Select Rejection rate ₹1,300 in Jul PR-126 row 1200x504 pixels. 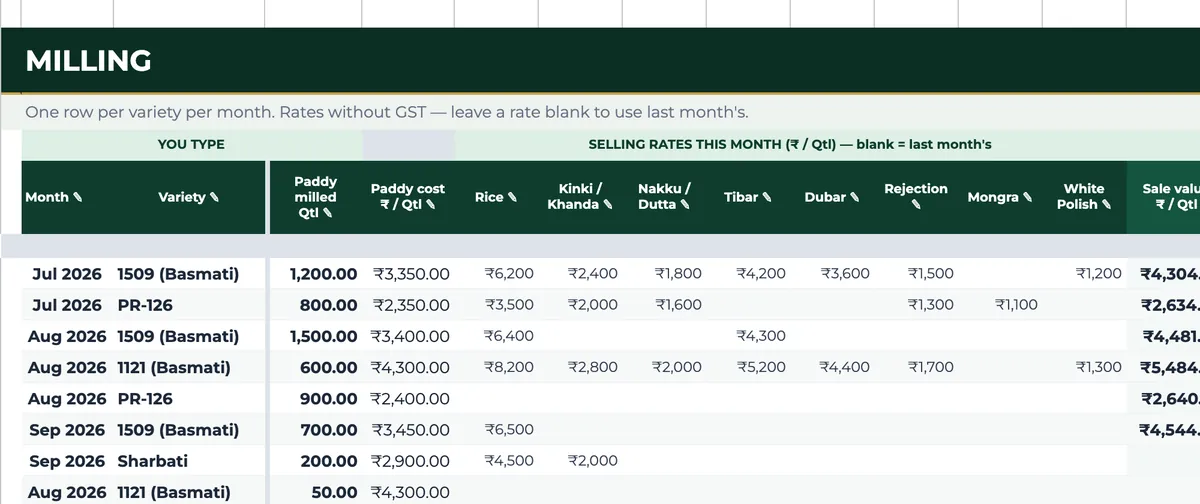(930, 305)
